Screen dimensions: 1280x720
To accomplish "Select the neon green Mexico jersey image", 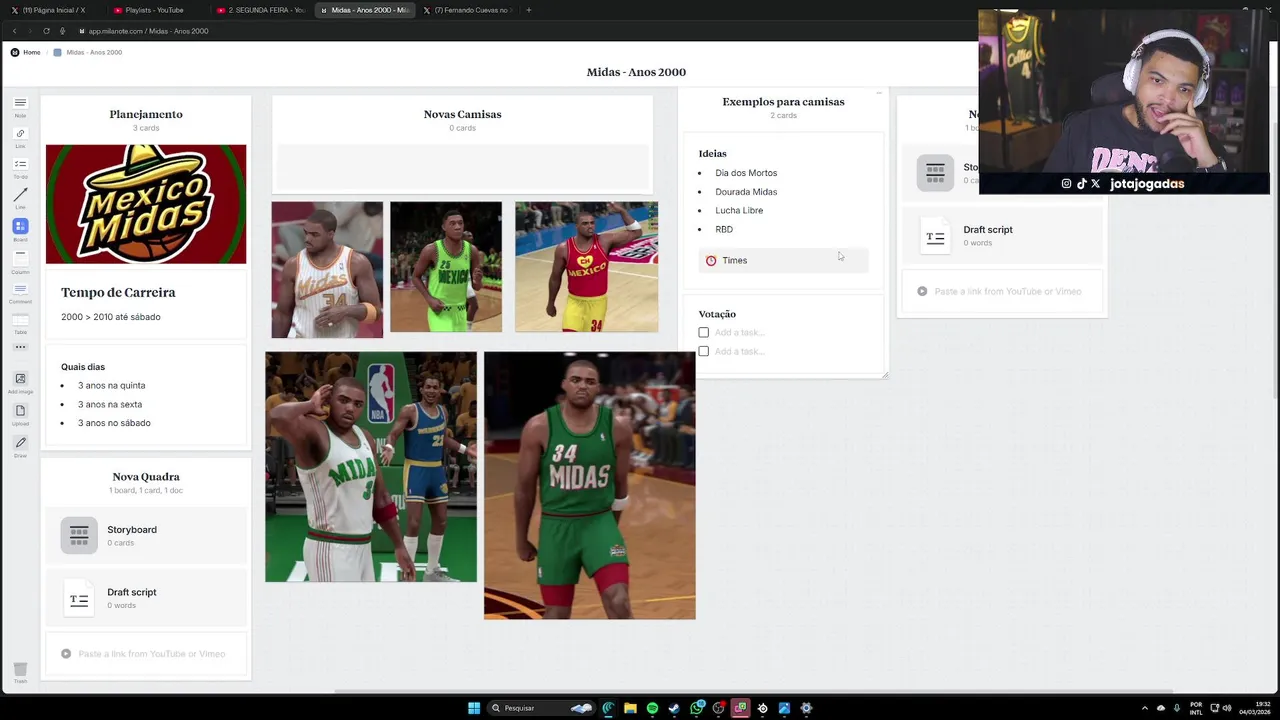I will click(446, 267).
